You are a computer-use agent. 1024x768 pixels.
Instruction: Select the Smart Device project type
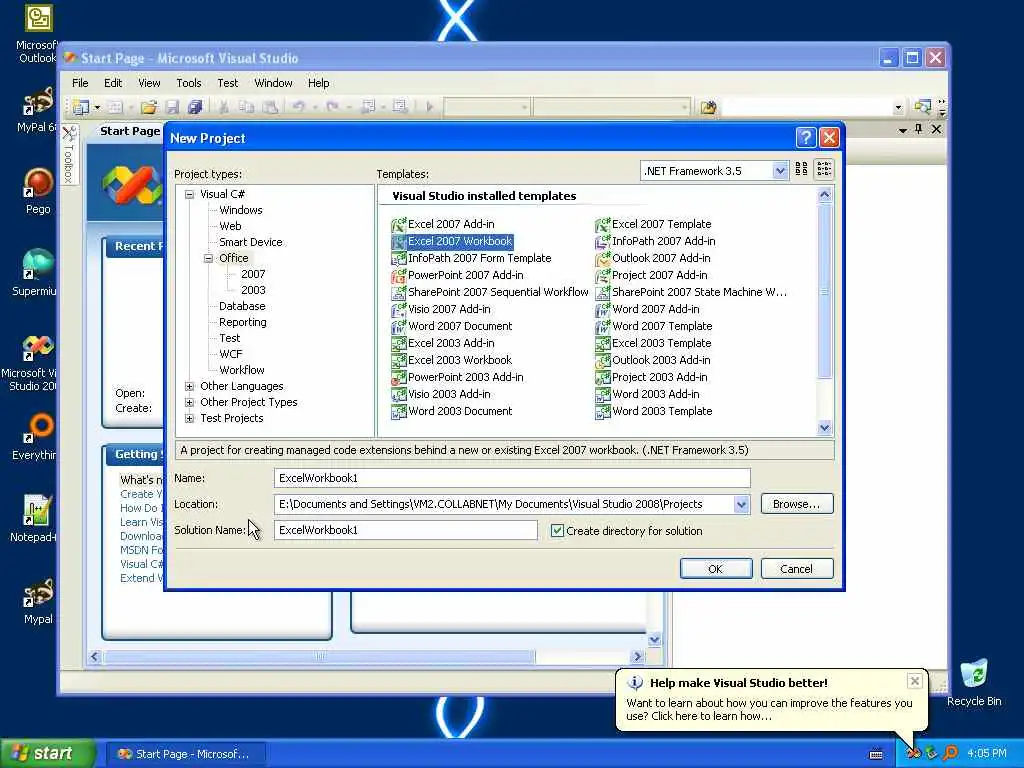(x=251, y=242)
